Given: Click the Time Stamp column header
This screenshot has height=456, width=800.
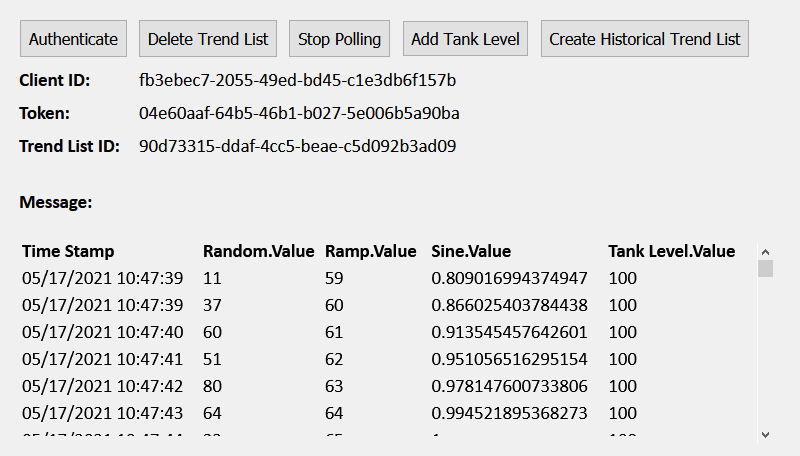Looking at the screenshot, I should pyautogui.click(x=68, y=251).
